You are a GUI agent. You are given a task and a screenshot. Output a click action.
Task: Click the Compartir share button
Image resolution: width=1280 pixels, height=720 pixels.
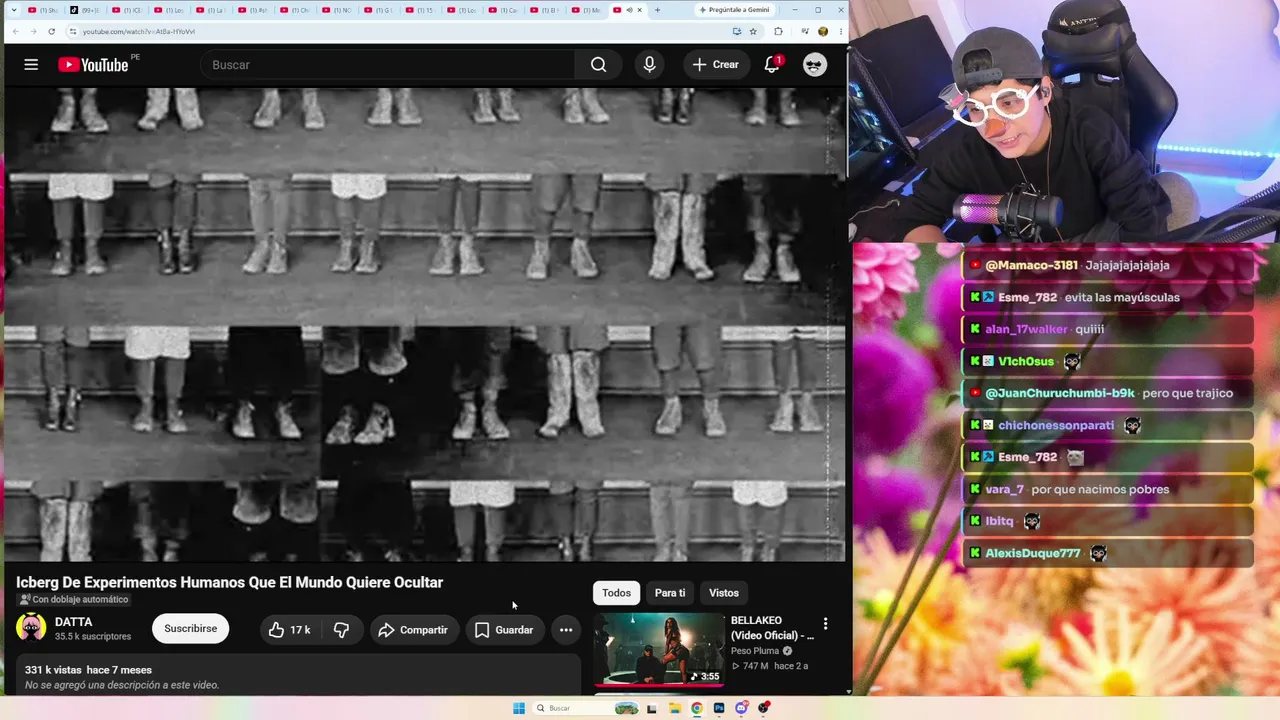click(x=413, y=630)
